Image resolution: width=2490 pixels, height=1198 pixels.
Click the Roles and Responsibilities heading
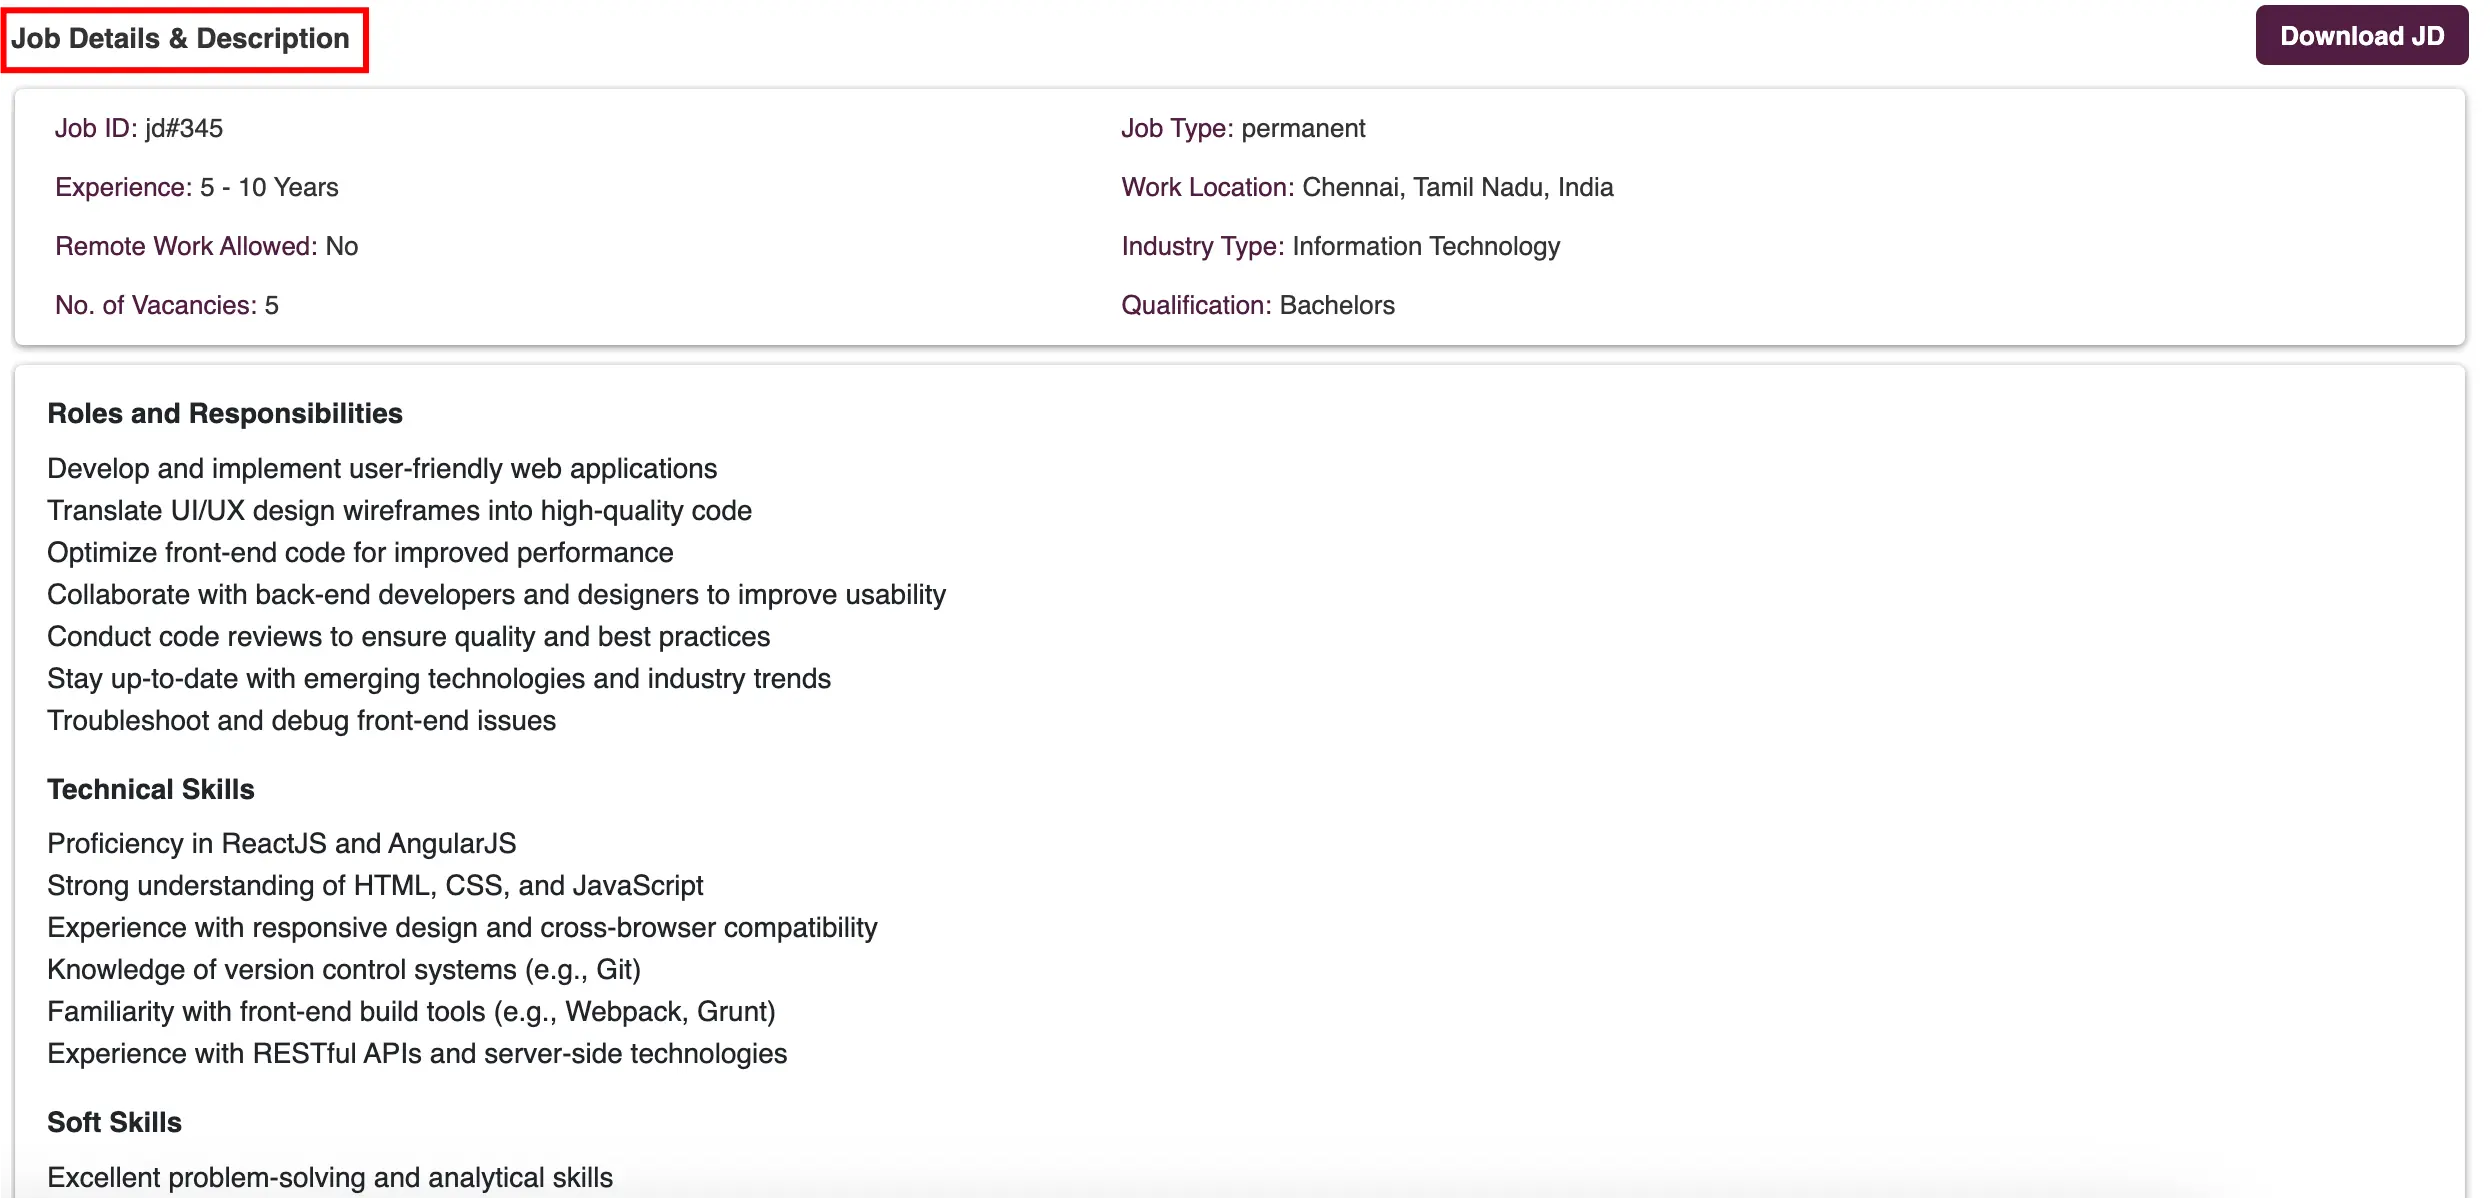coord(225,413)
